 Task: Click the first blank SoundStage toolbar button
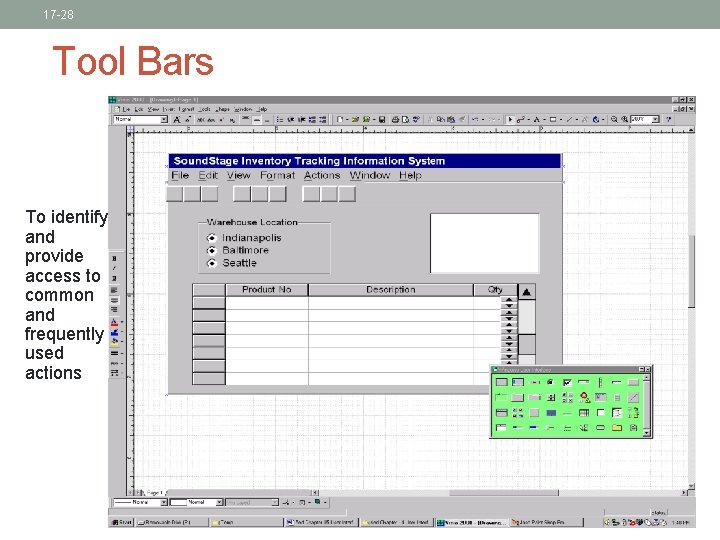175,194
